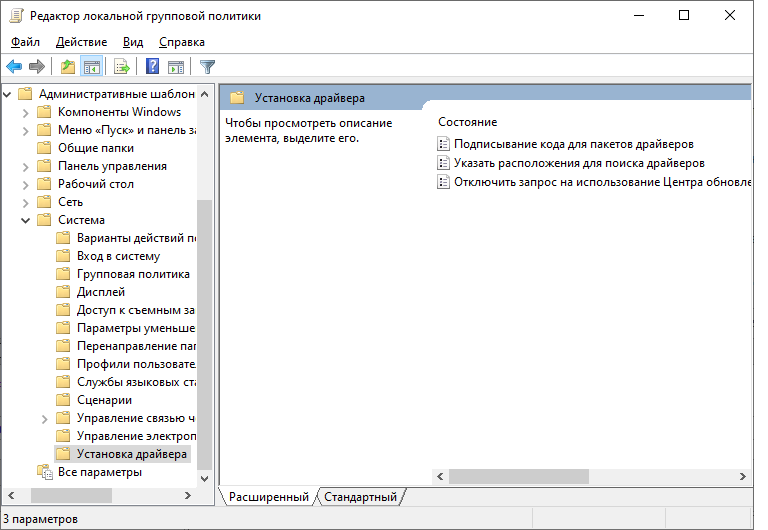Select policy Подписывание кода для пакетов драйверов
Viewport: 768px width, 530px height.
point(574,144)
